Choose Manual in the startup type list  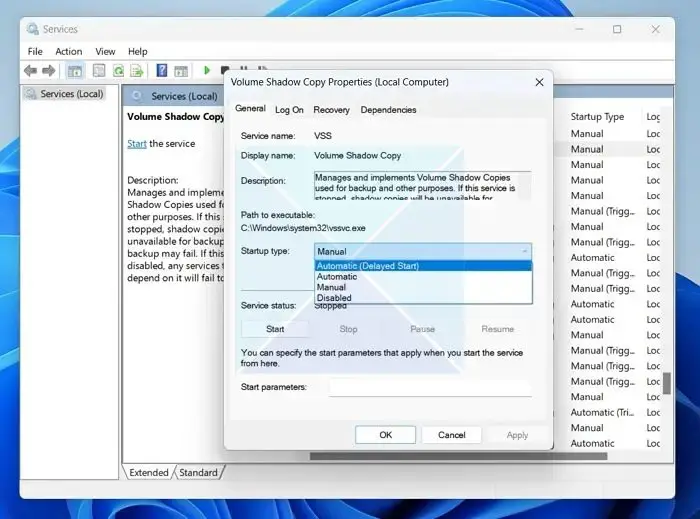point(423,287)
